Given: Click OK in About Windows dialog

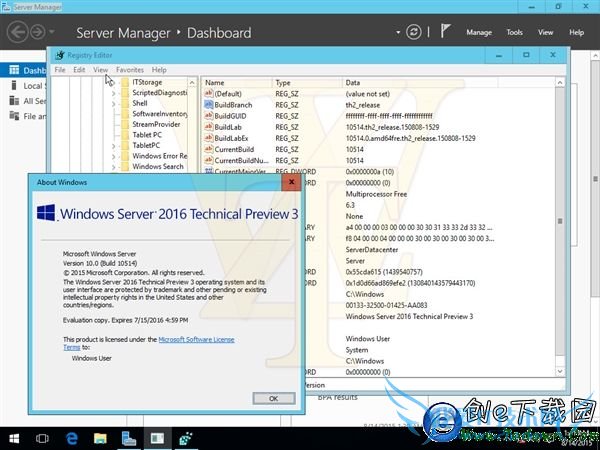Looking at the screenshot, I should point(274,398).
